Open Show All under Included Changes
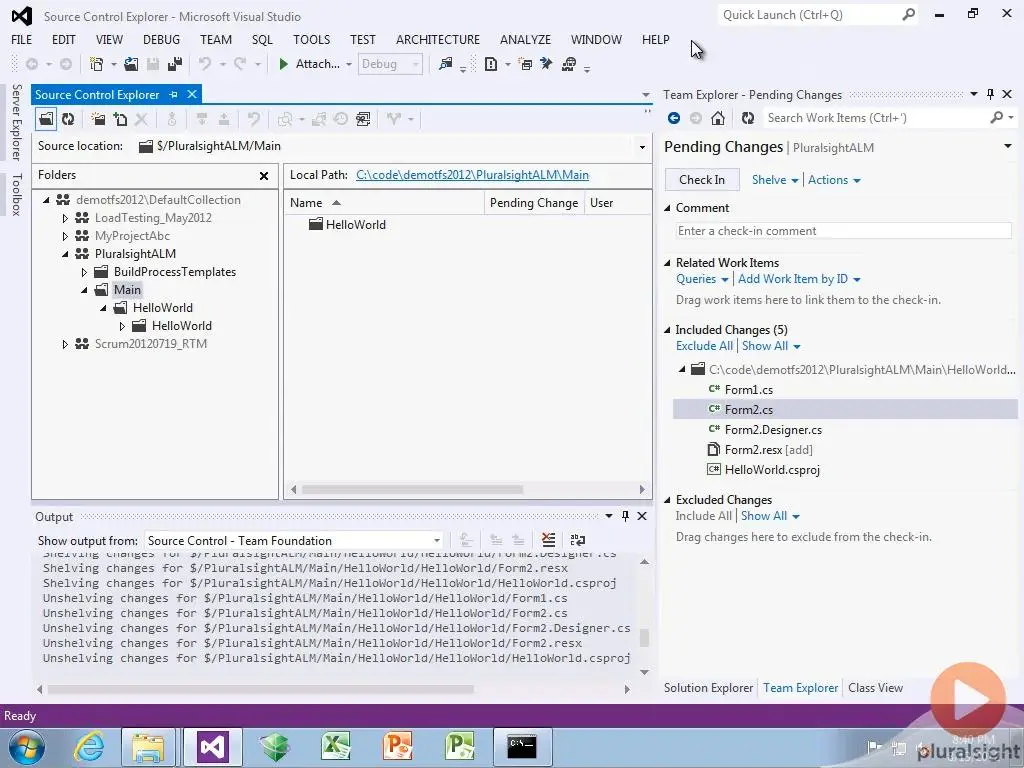This screenshot has width=1024, height=768. pos(771,346)
